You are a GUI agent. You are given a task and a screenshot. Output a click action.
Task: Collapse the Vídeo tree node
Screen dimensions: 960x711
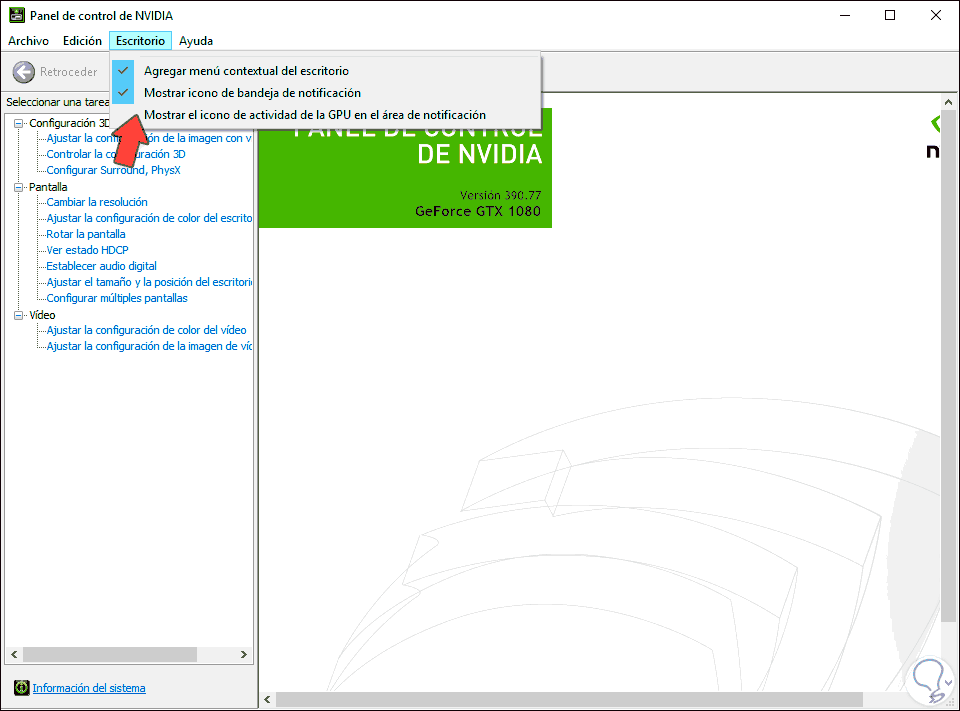[x=18, y=315]
